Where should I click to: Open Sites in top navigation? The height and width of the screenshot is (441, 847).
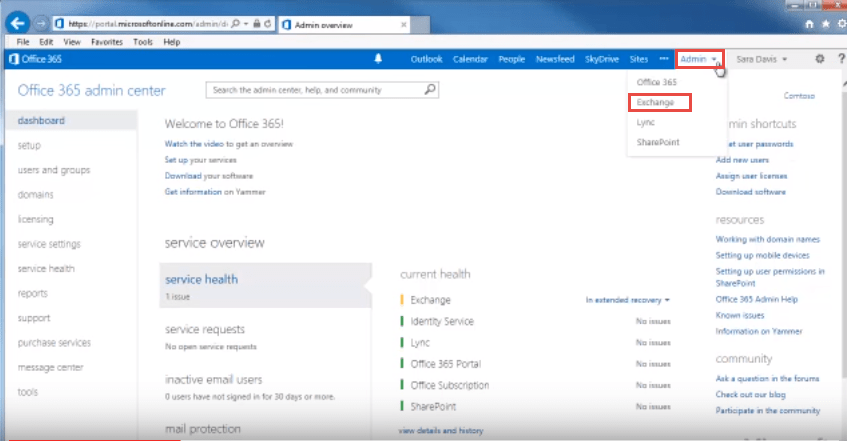638,59
